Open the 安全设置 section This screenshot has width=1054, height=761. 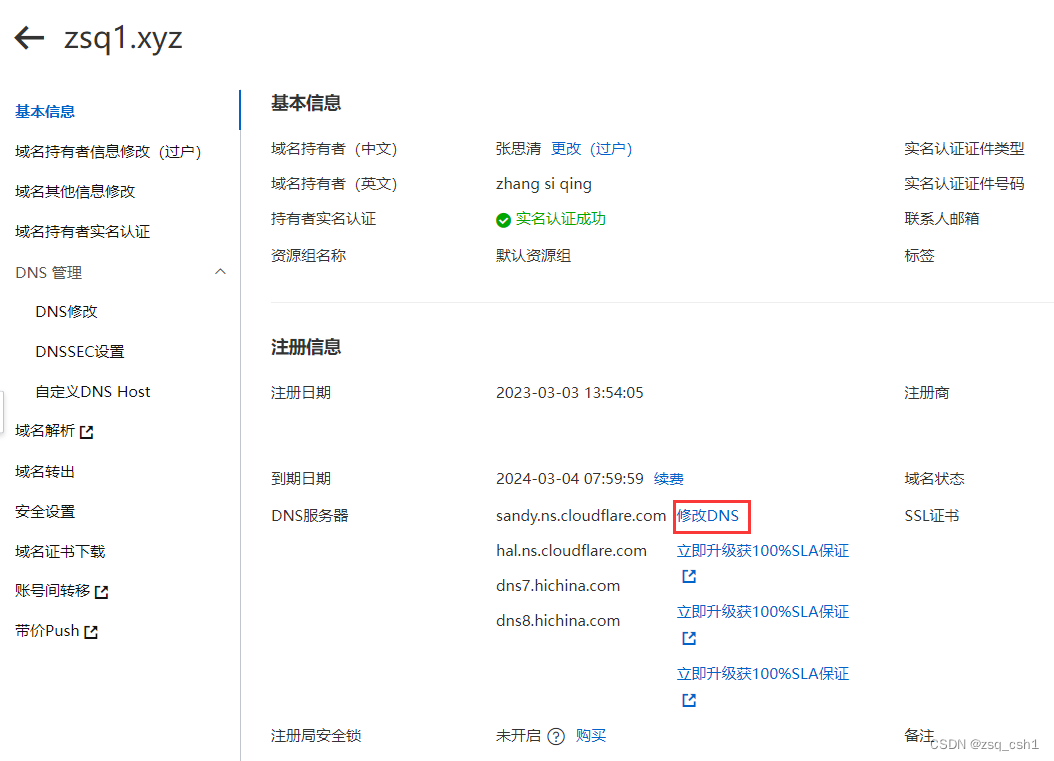(44, 510)
